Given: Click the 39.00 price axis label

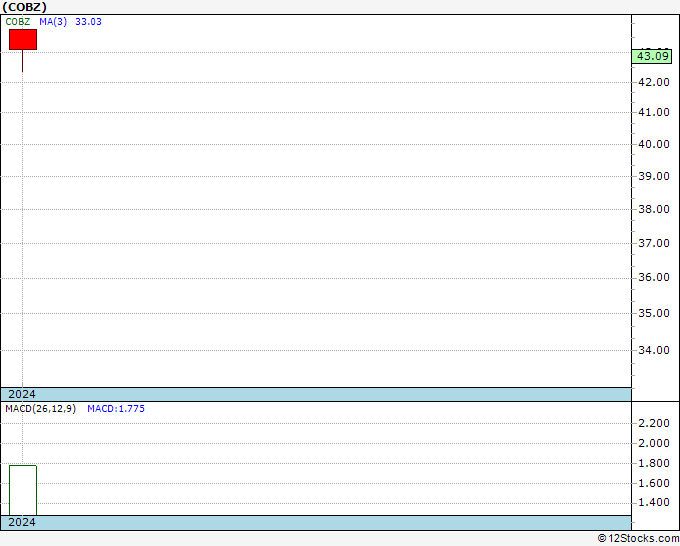Looking at the screenshot, I should coord(654,176).
